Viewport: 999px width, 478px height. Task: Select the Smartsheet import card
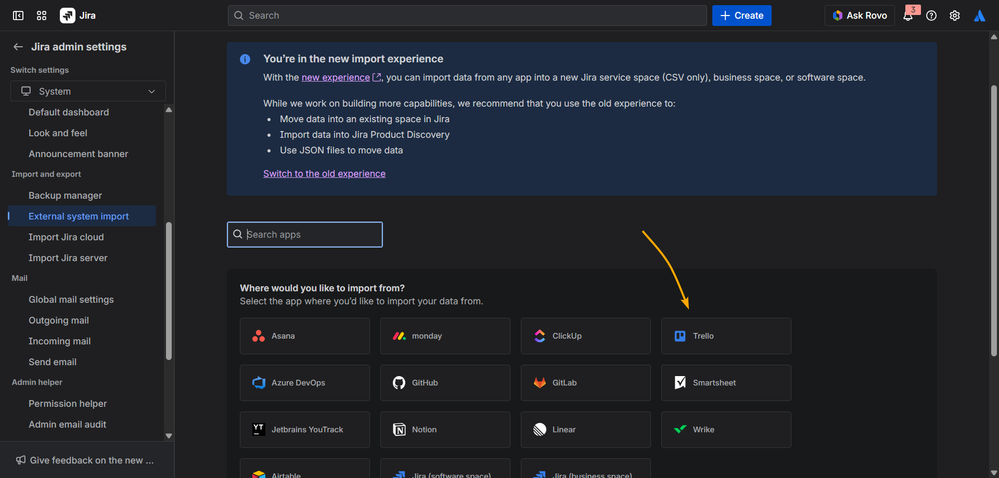pos(726,383)
